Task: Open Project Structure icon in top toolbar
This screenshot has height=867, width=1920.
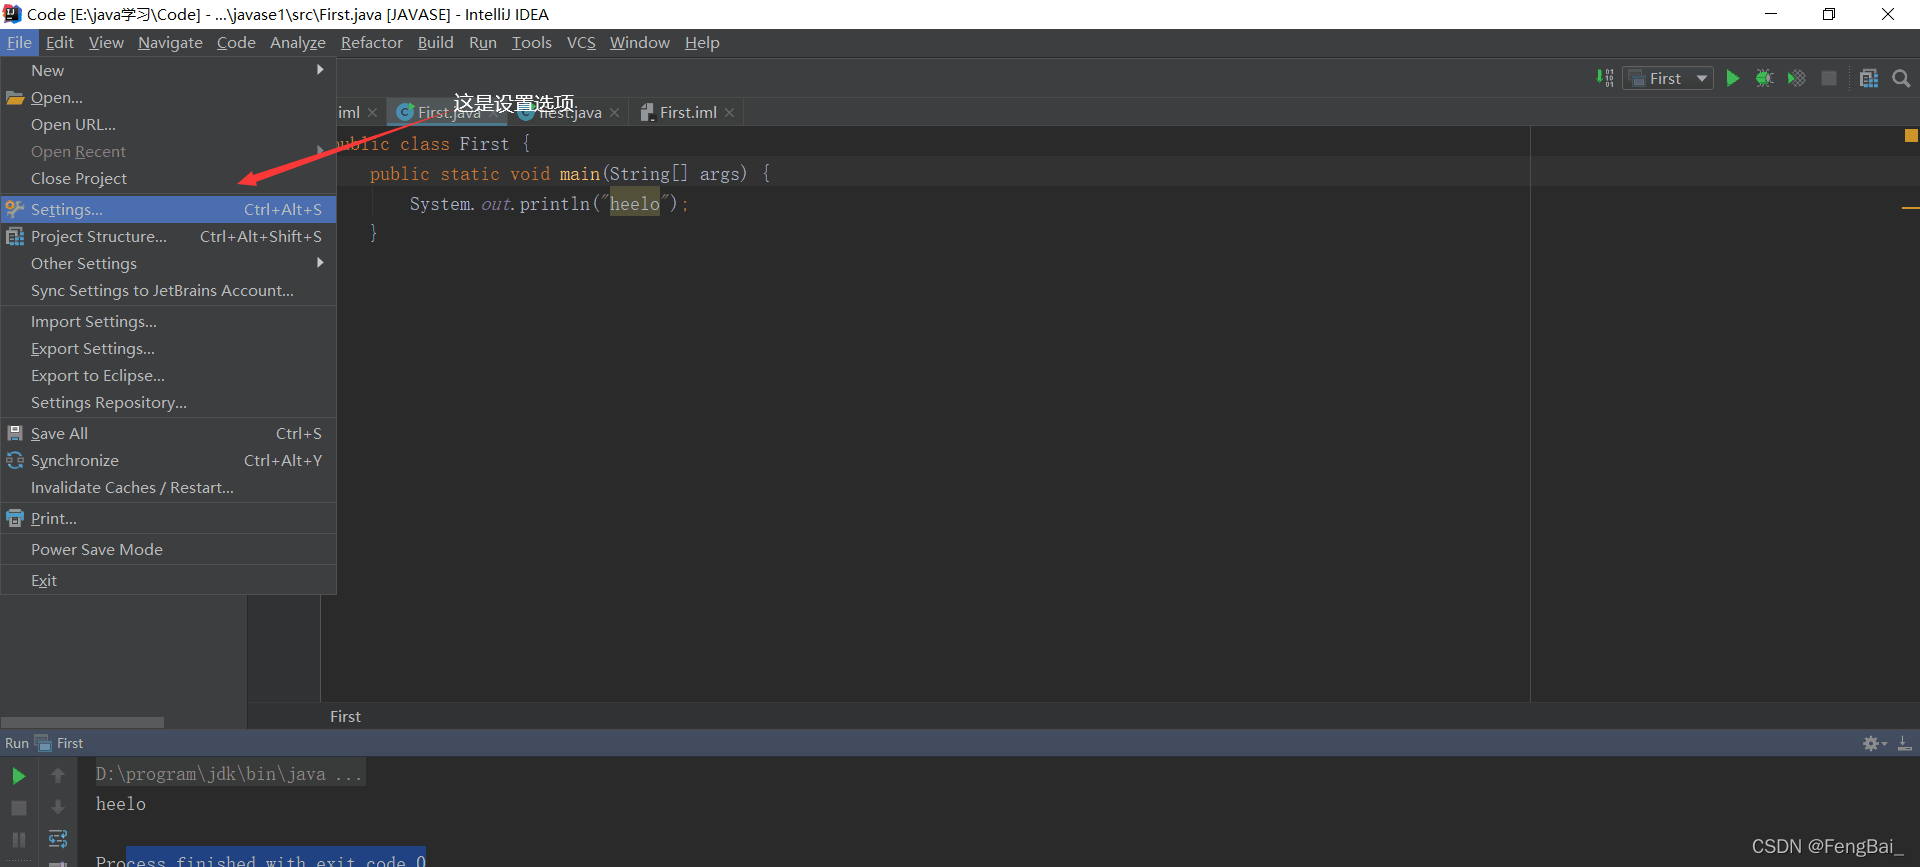Action: pyautogui.click(x=1869, y=78)
